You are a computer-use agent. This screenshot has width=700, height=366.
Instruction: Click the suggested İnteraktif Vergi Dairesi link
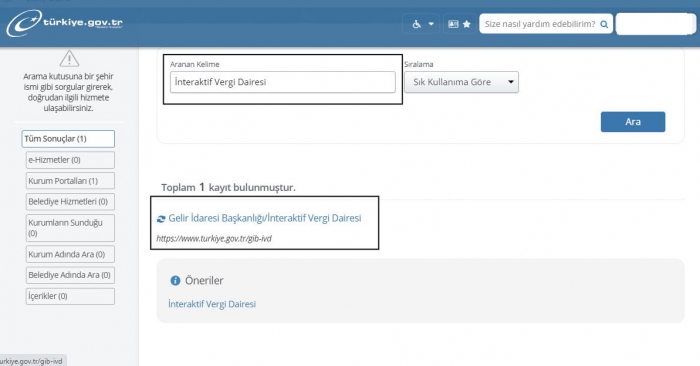coord(212,304)
